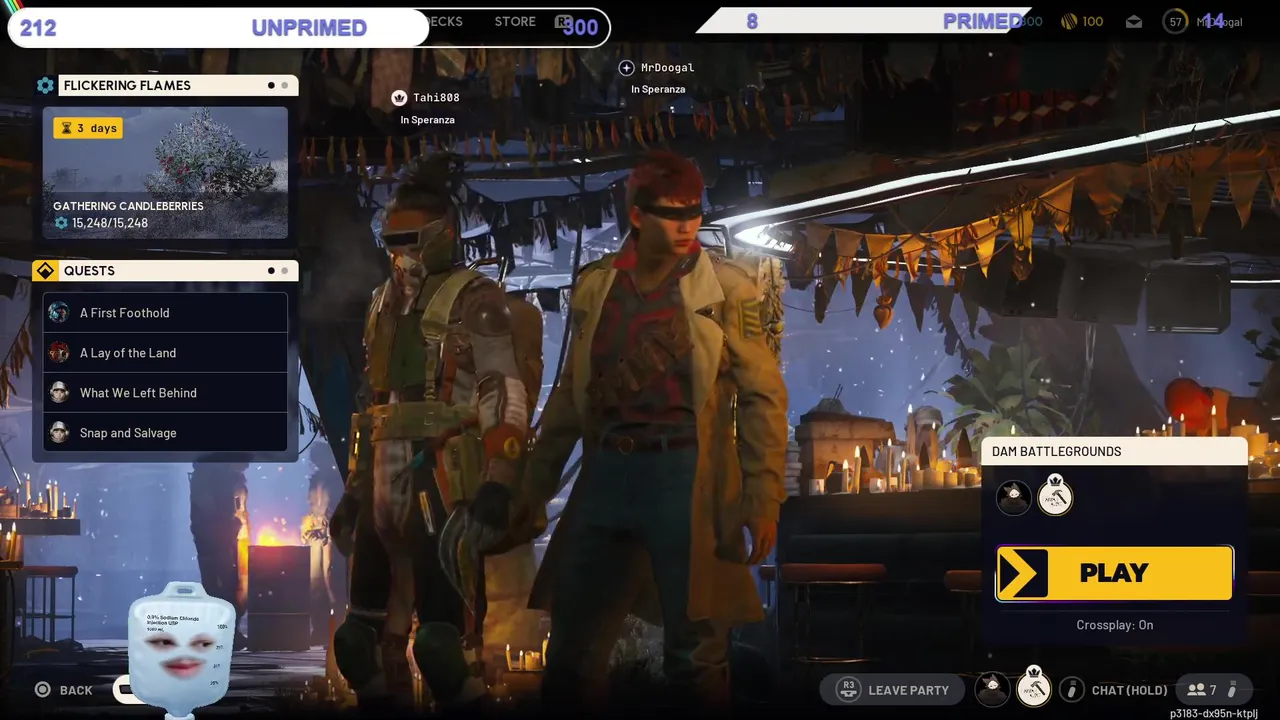
Task: Click quest giver portrait beside Snap and Salvage
Action: (59, 433)
